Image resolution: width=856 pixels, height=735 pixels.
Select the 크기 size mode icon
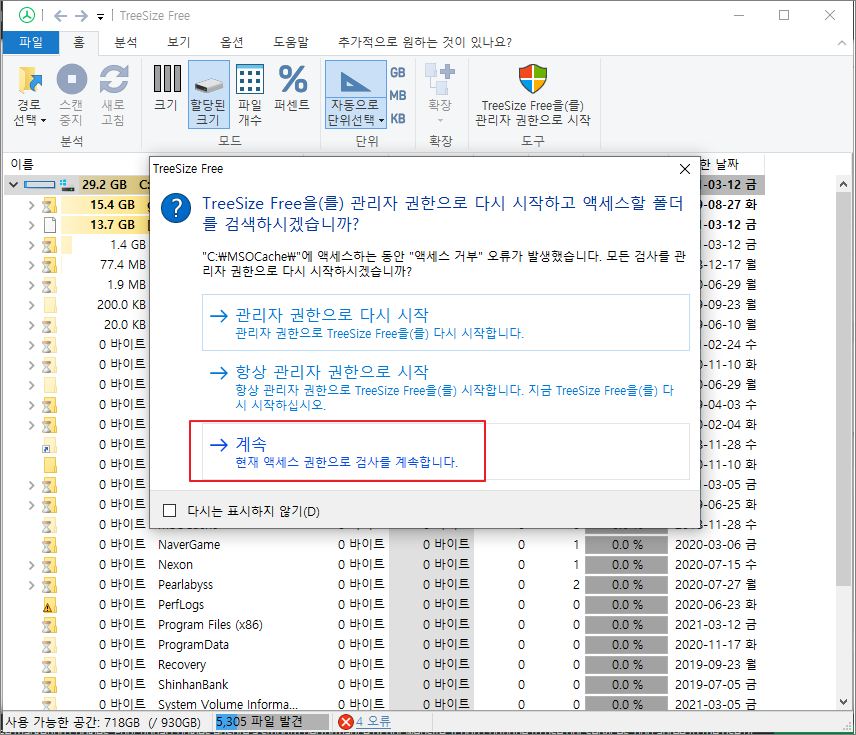[x=167, y=79]
